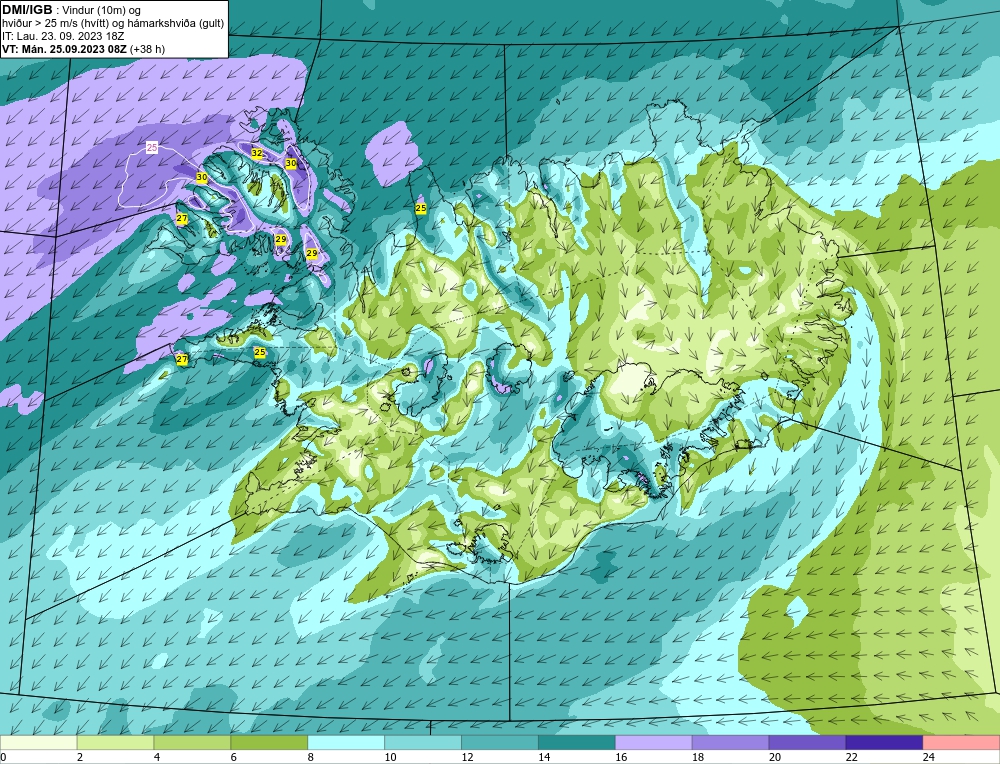Click the '(+38 h)' forecast offset text
This screenshot has height=764, width=1000.
(x=147, y=49)
